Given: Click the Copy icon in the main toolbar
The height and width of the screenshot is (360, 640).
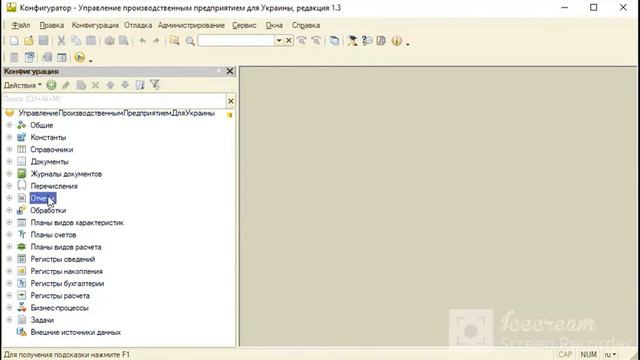Looking at the screenshot, I should coord(76,41).
